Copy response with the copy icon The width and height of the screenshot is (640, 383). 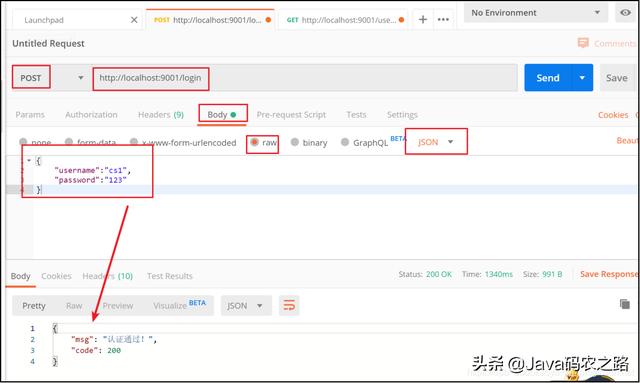(624, 304)
